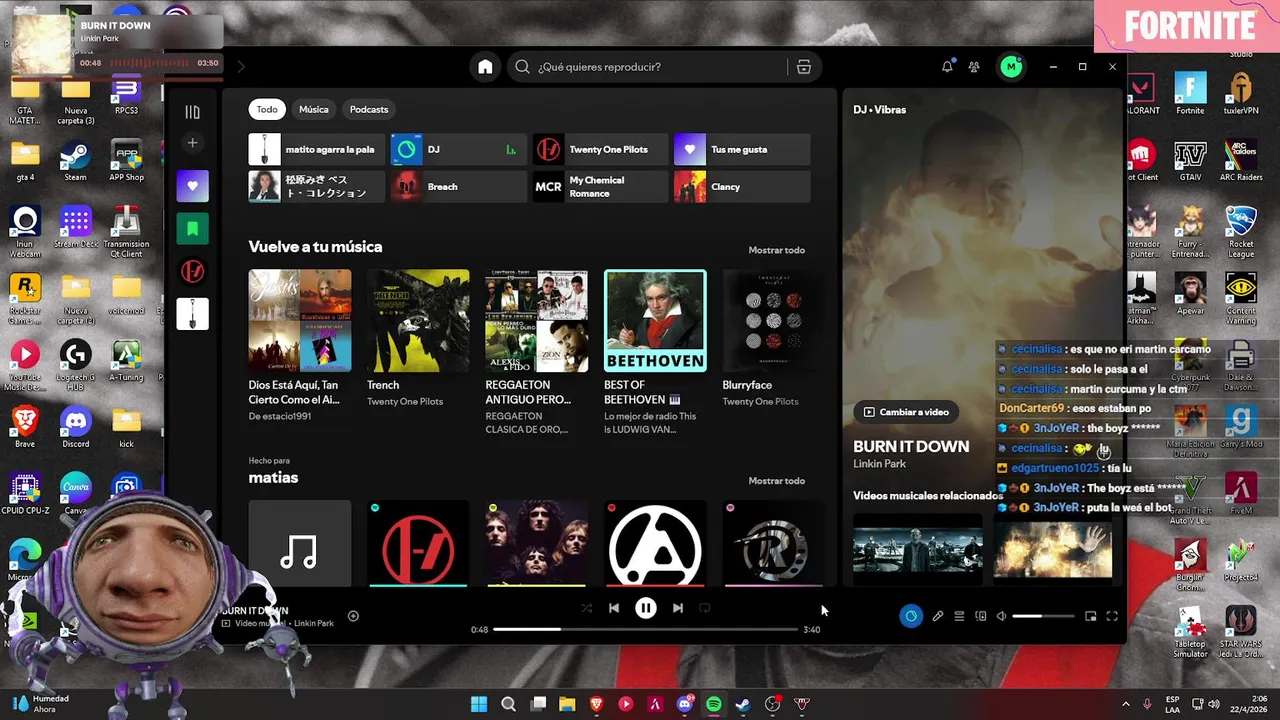The height and width of the screenshot is (720, 1280).
Task: Expand Your Library sidebar icon
Action: [193, 112]
